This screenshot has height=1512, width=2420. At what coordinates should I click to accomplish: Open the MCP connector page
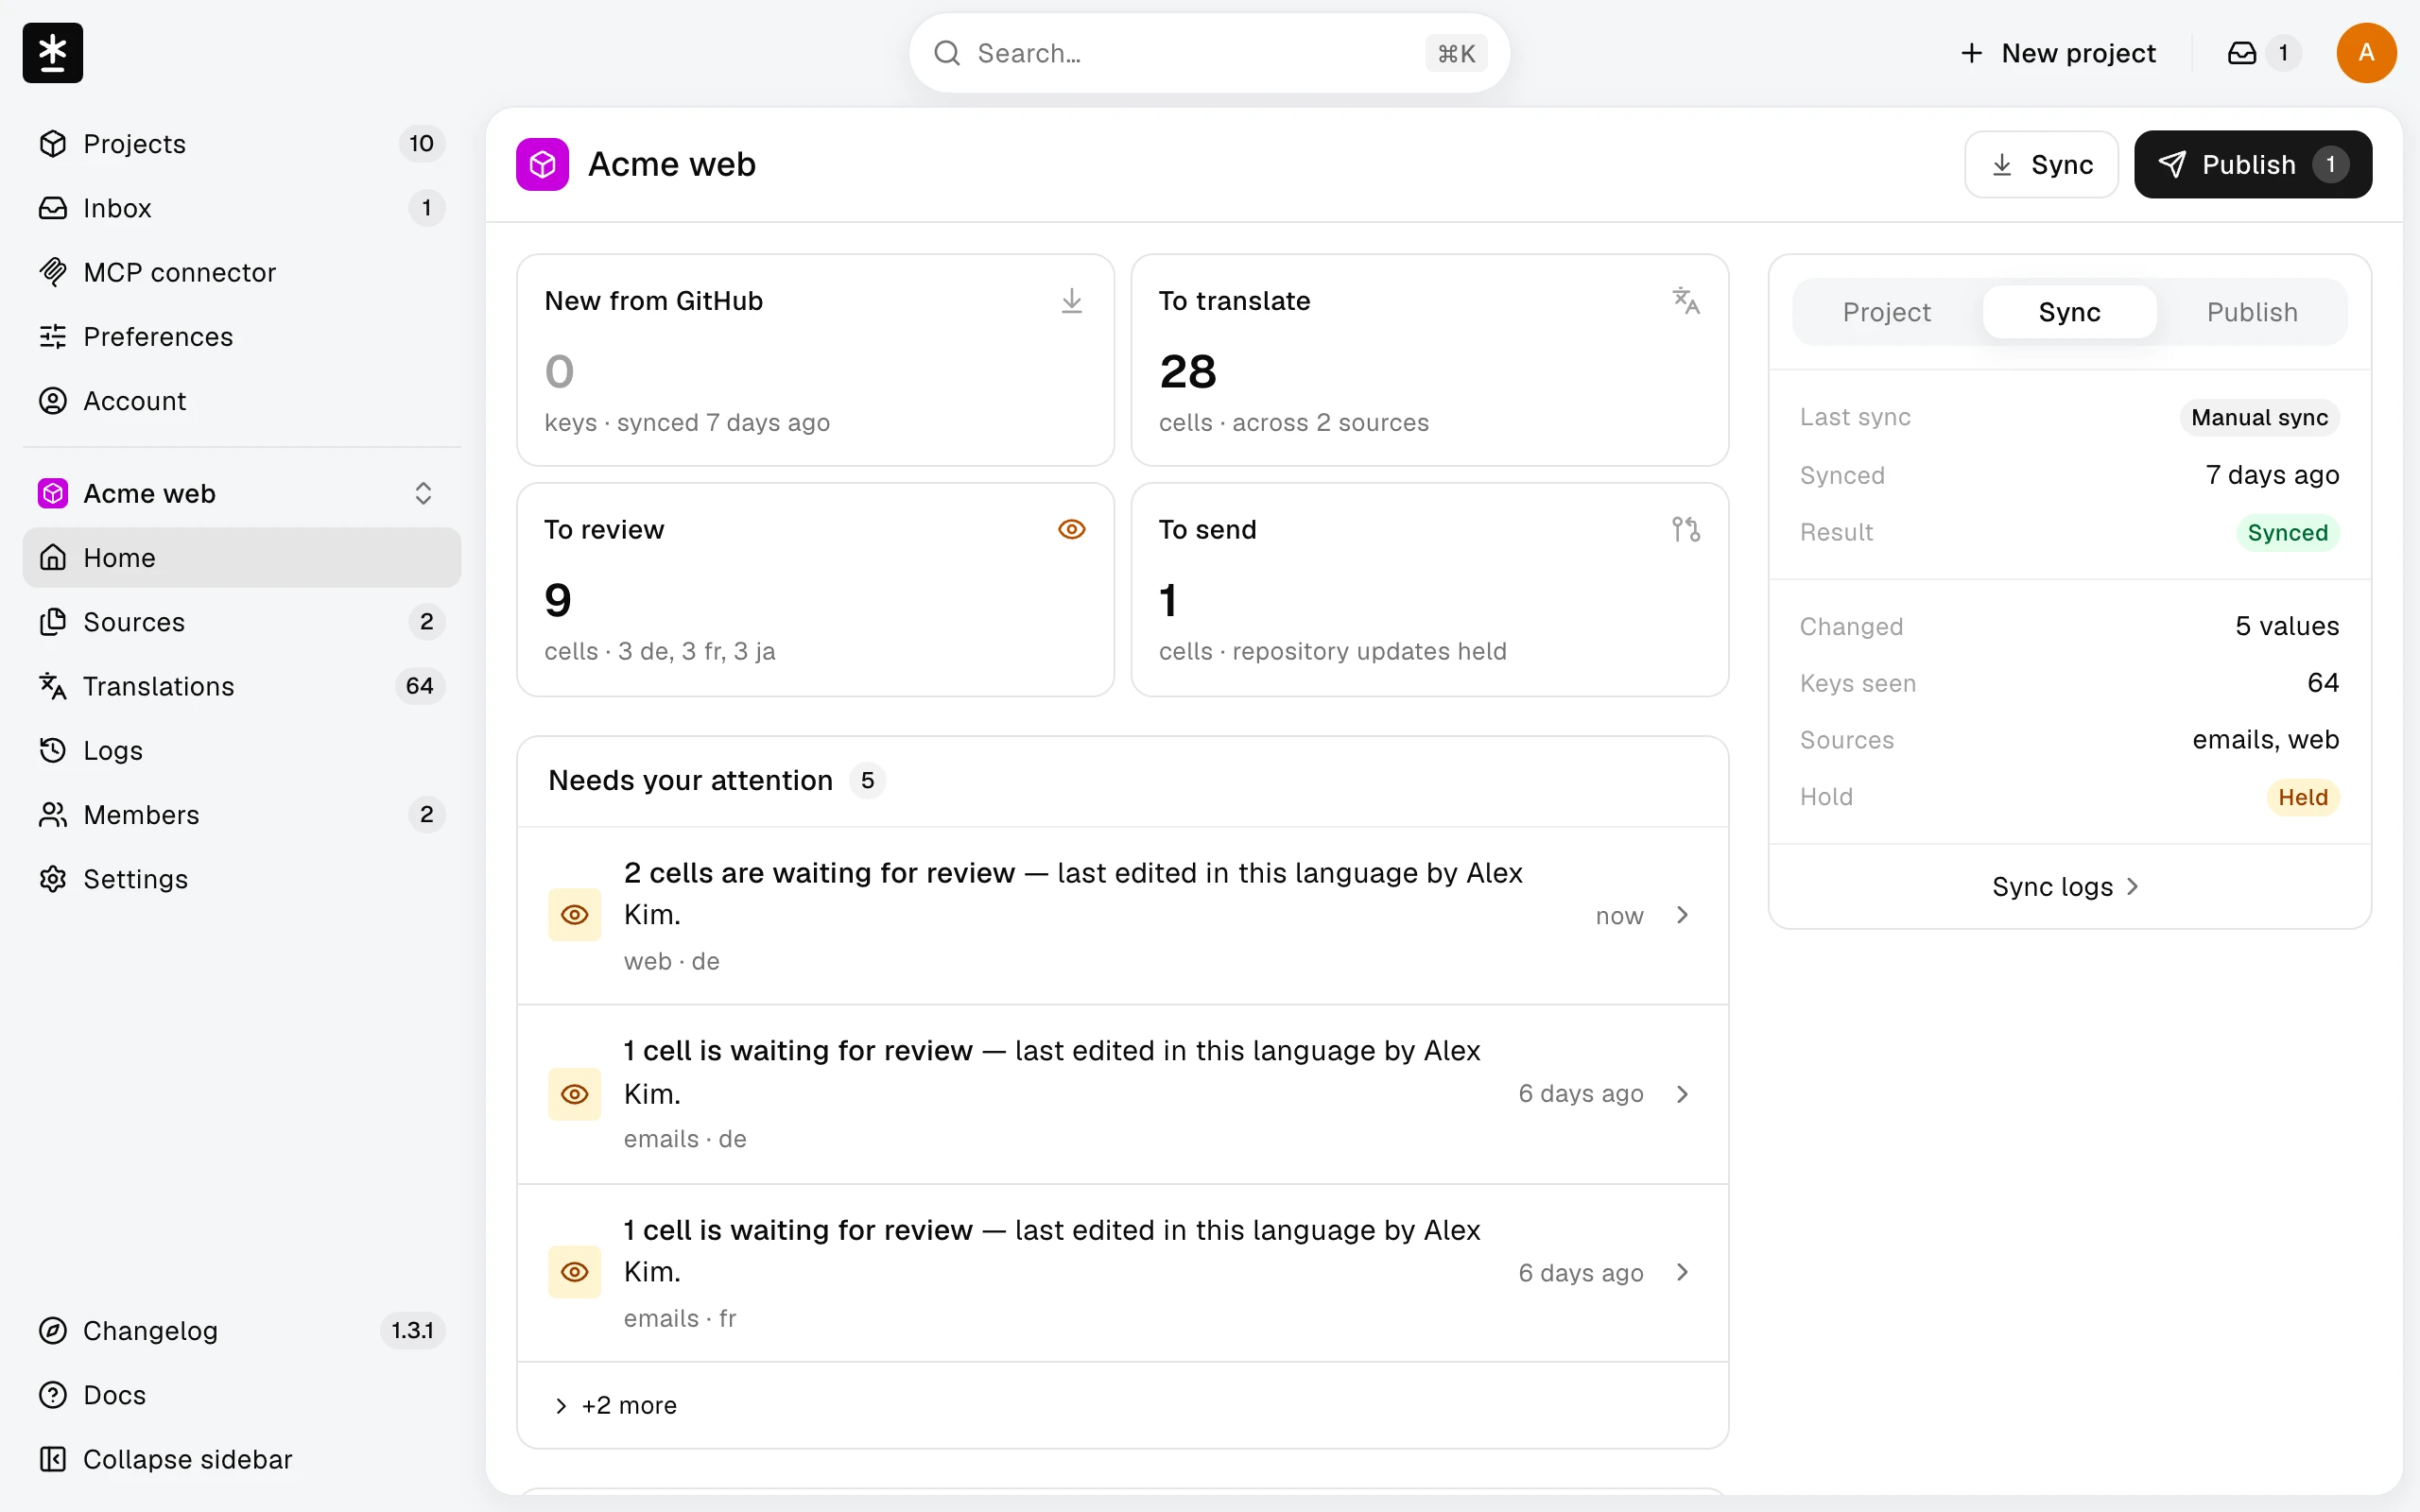pos(242,272)
